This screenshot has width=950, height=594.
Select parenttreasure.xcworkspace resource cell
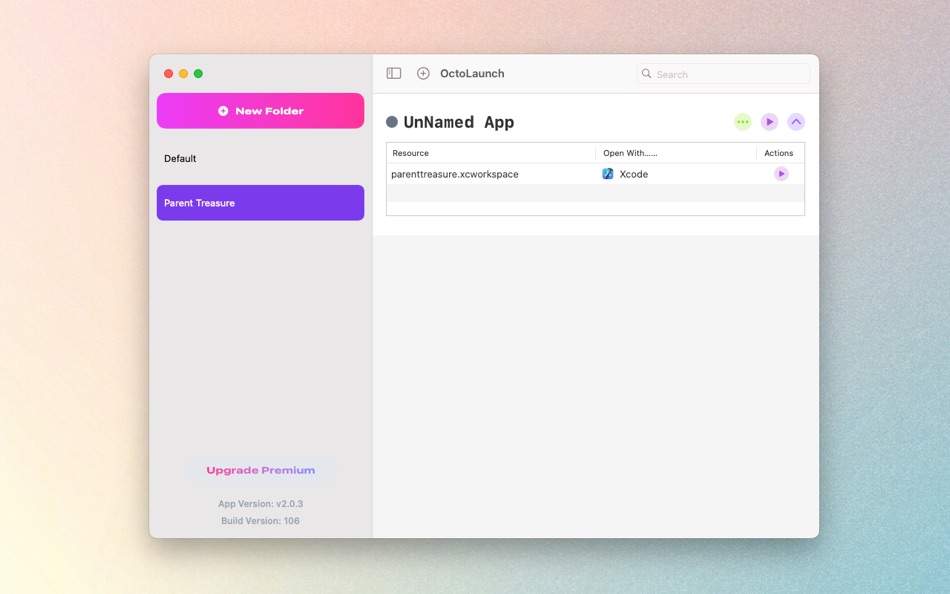point(455,174)
